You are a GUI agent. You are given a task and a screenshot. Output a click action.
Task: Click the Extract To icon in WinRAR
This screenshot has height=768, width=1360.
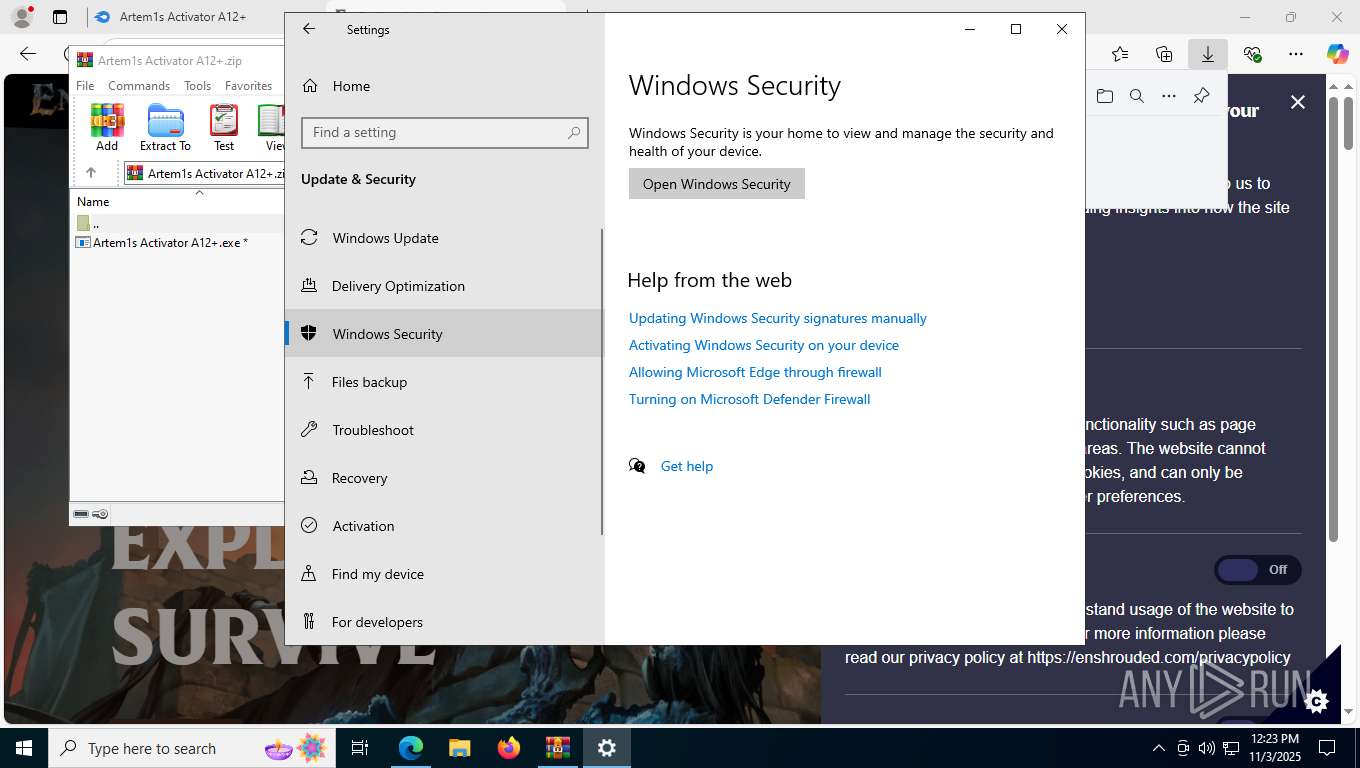[x=165, y=127]
